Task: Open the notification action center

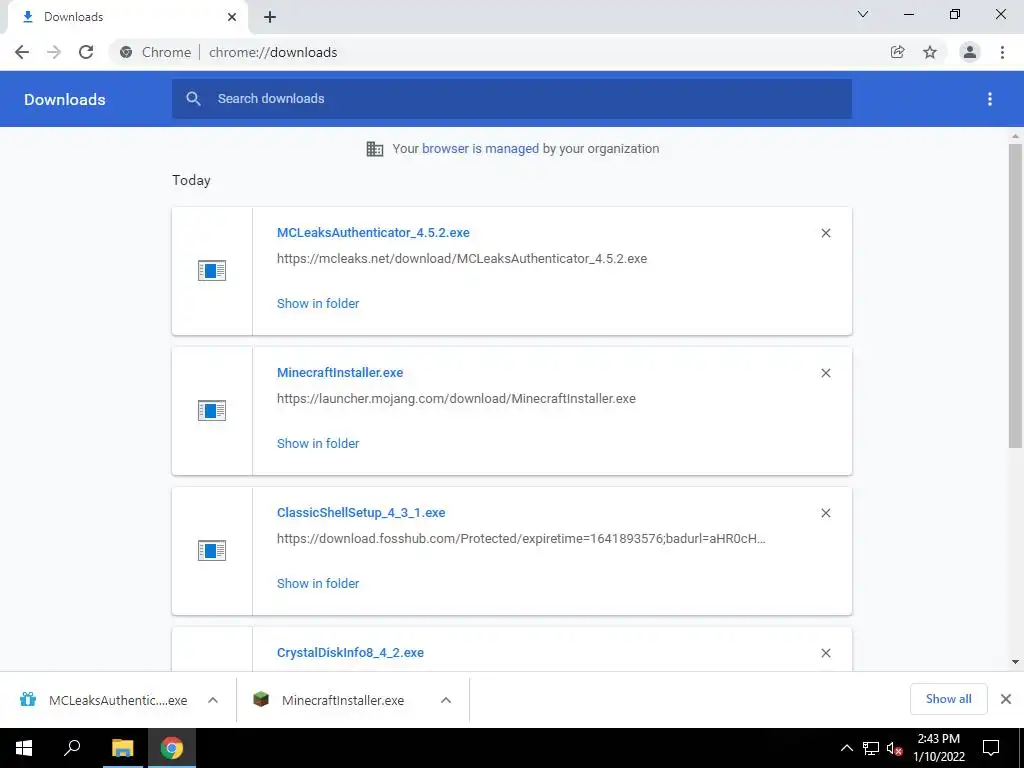Action: click(x=991, y=748)
